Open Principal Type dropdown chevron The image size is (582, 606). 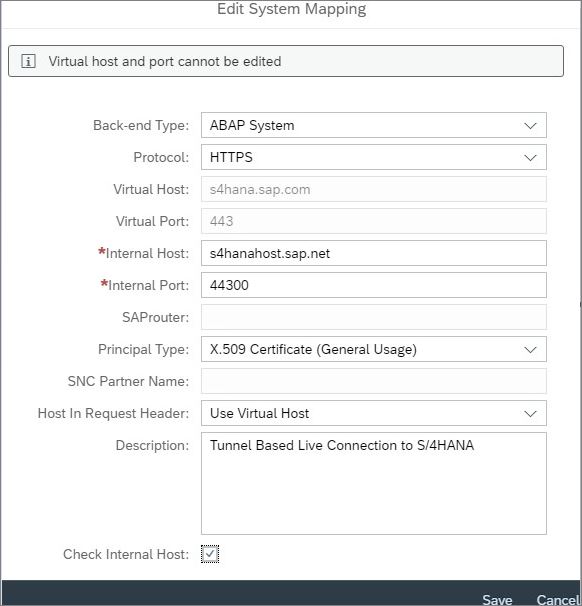click(x=530, y=349)
